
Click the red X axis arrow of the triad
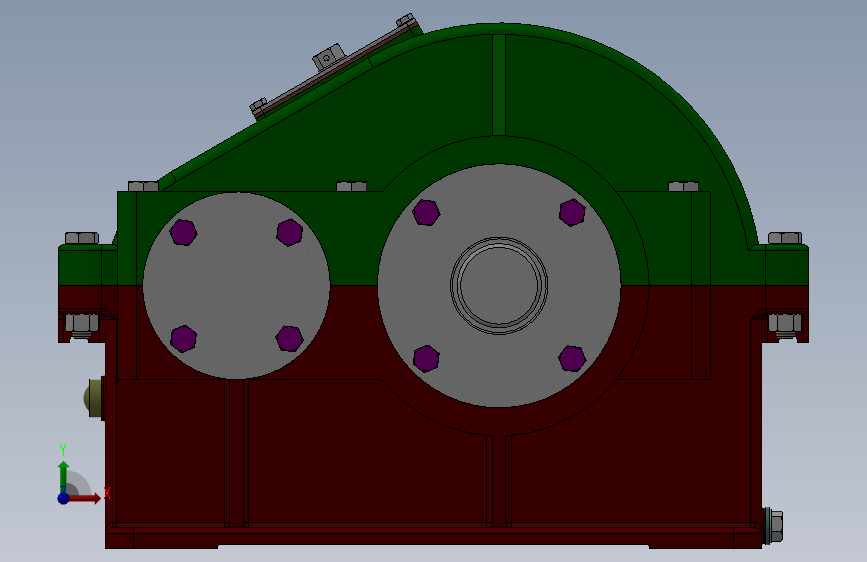(x=83, y=498)
